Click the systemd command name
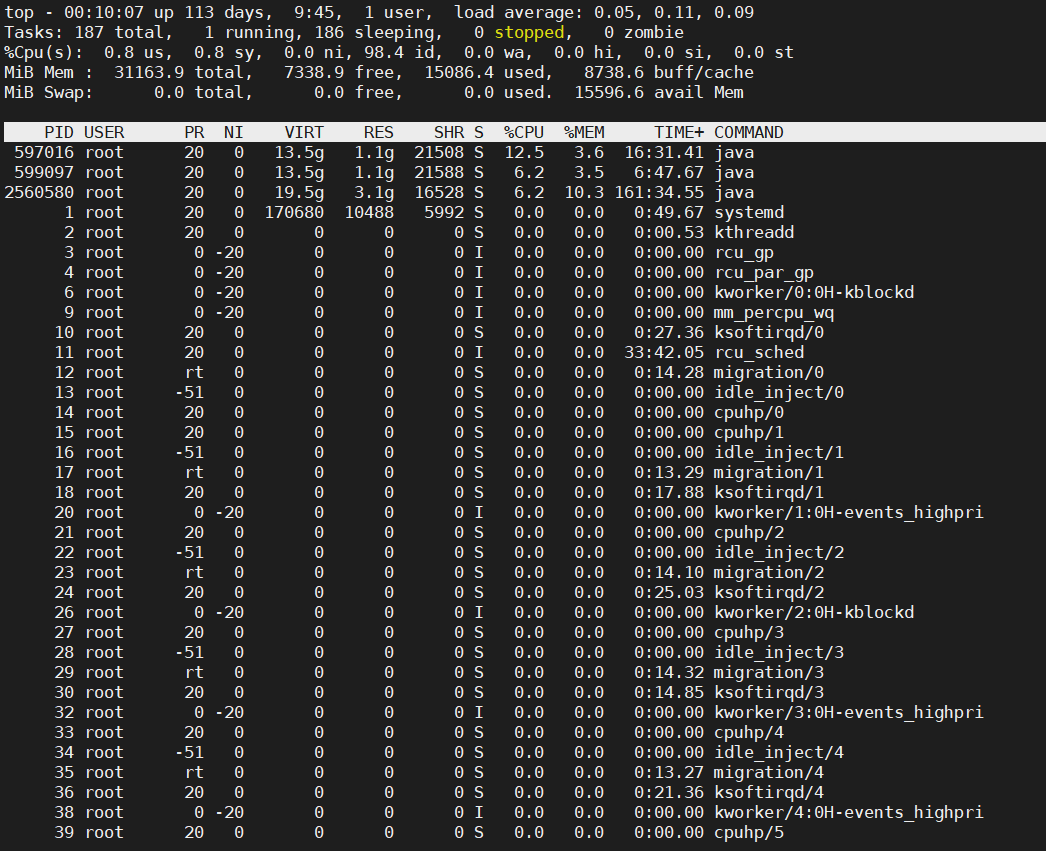1046x851 pixels. tap(749, 213)
